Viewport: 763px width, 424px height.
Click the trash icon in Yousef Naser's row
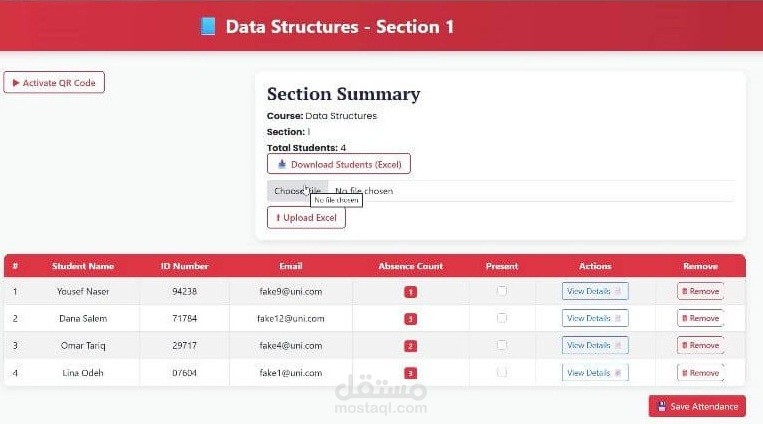tap(685, 291)
